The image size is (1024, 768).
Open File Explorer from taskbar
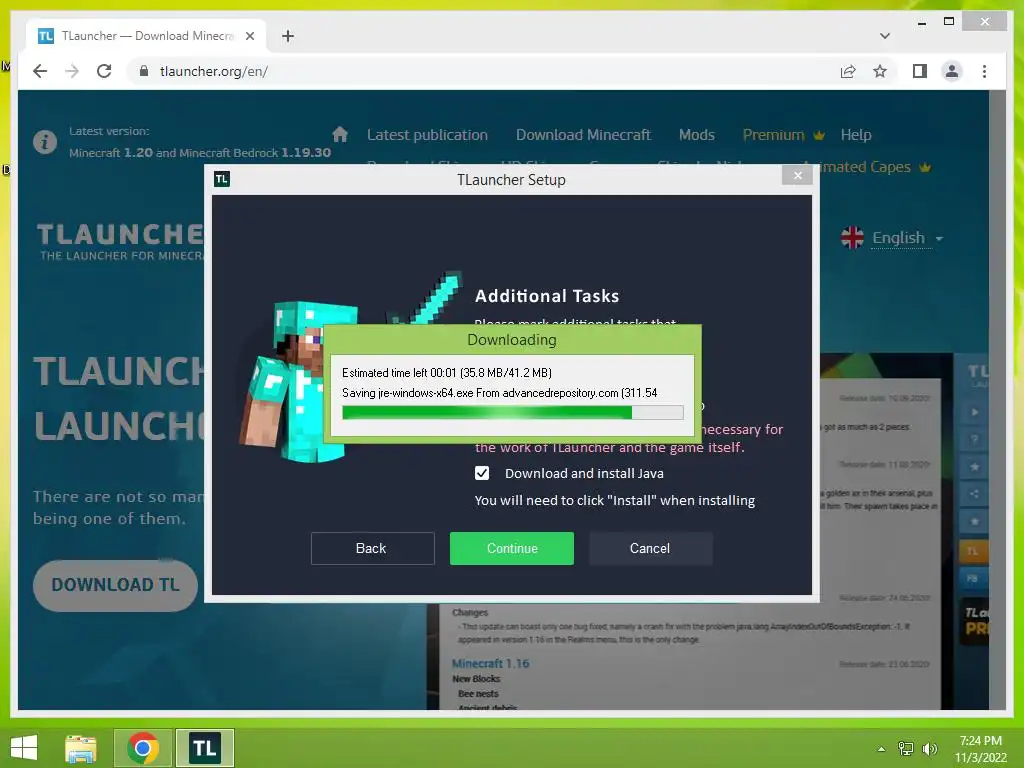click(81, 748)
